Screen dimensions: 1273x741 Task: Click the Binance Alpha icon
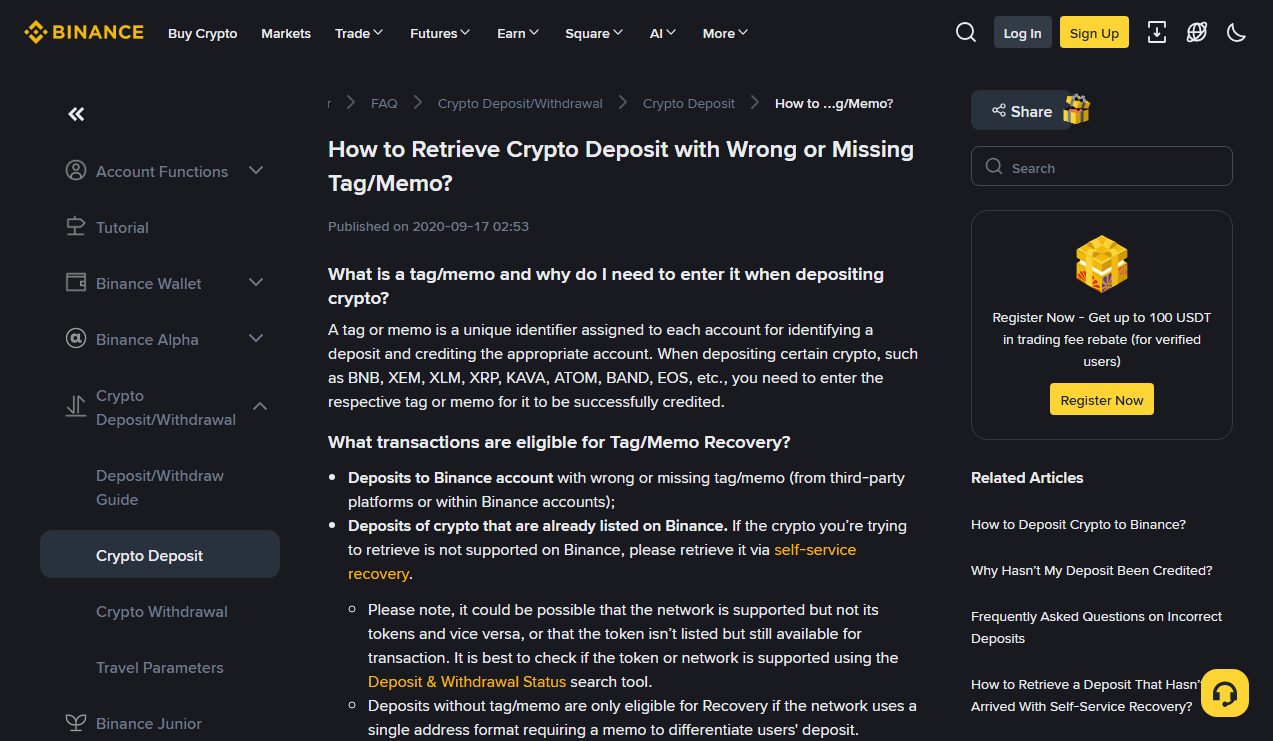pyautogui.click(x=76, y=339)
